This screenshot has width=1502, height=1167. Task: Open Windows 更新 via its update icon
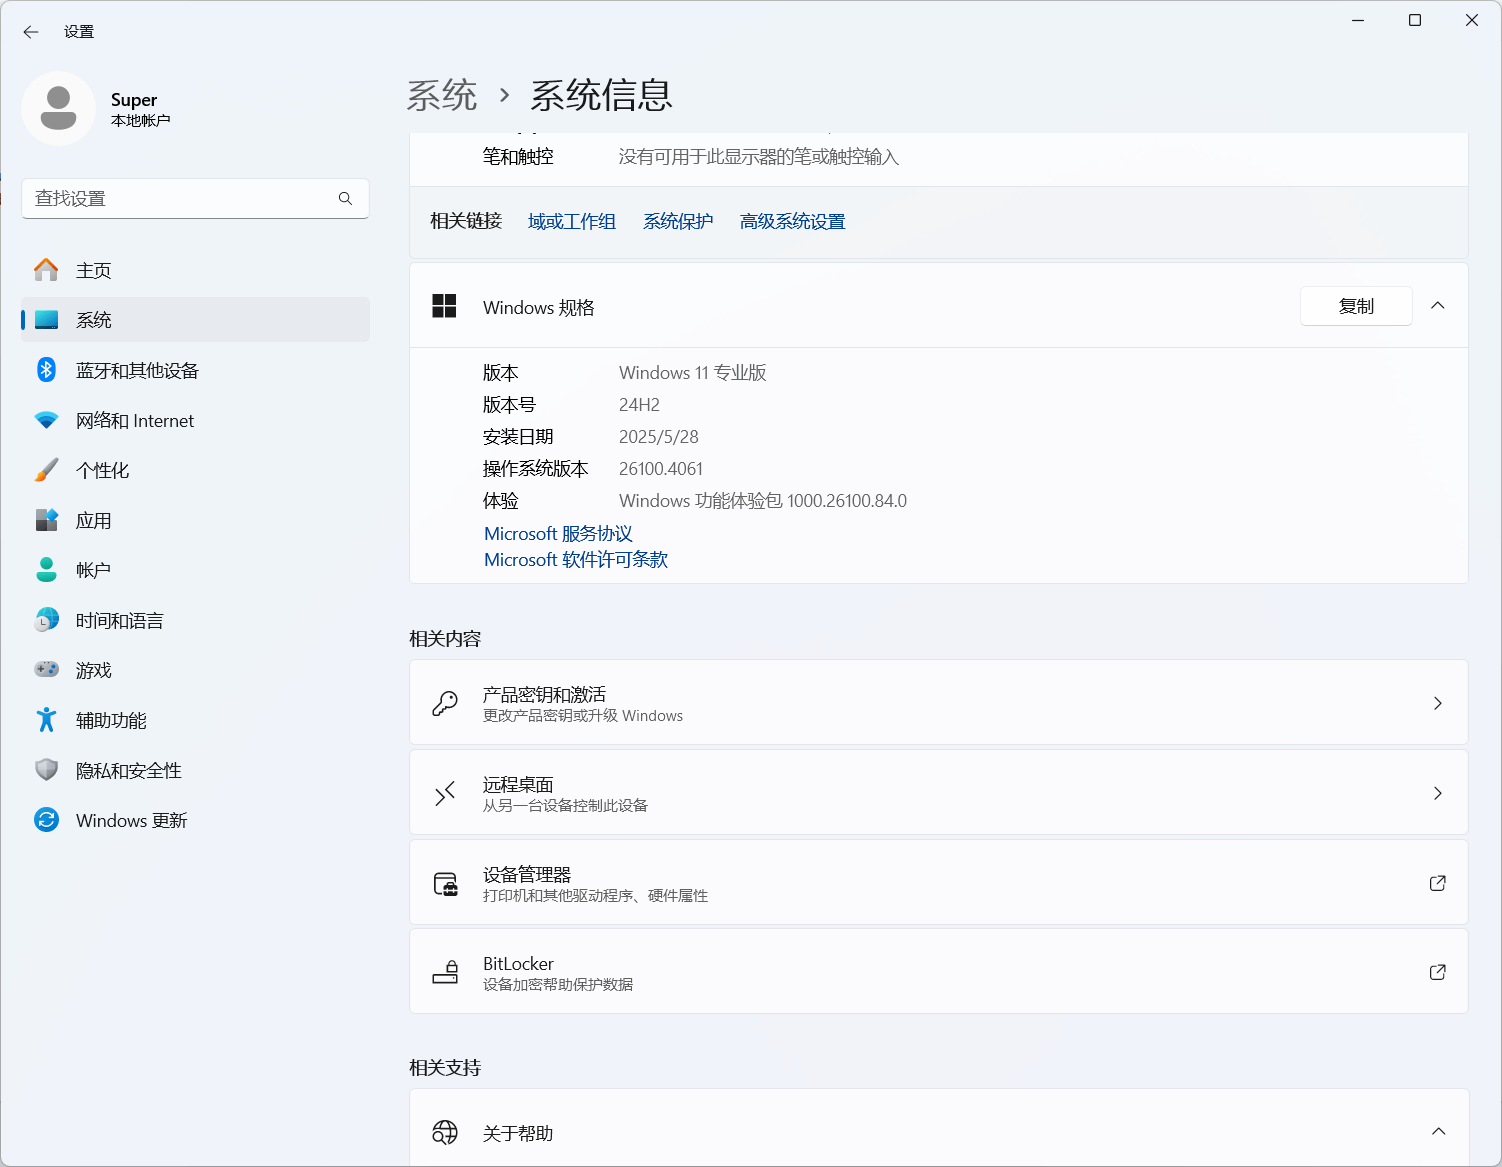coord(46,819)
